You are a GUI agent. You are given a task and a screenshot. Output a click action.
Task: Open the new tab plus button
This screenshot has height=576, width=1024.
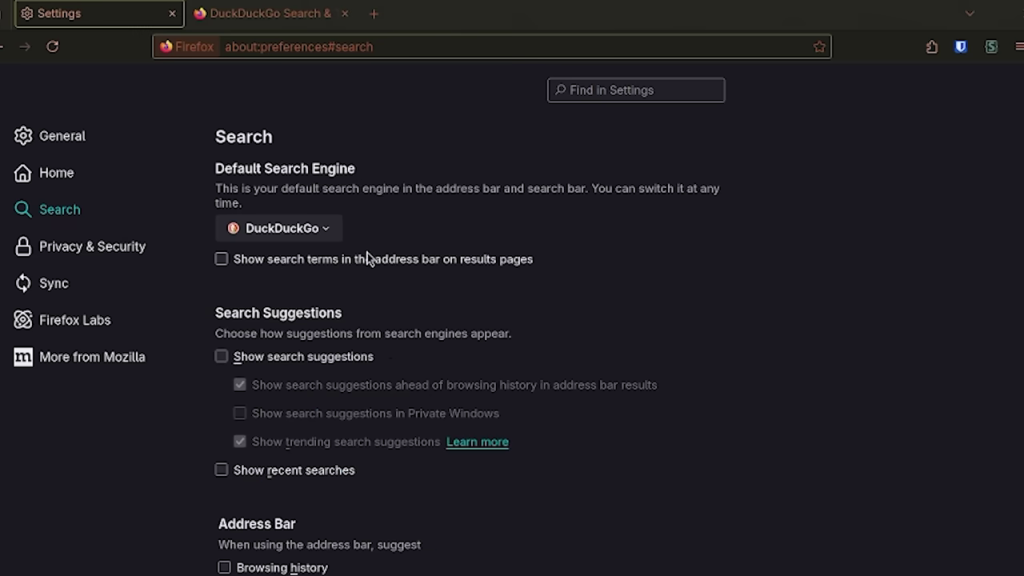[x=374, y=14]
